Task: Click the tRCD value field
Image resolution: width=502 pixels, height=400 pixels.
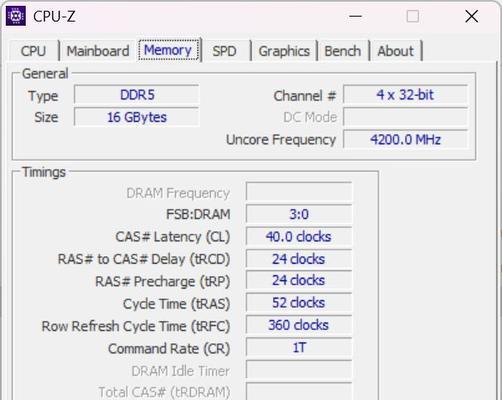Action: coord(299,259)
